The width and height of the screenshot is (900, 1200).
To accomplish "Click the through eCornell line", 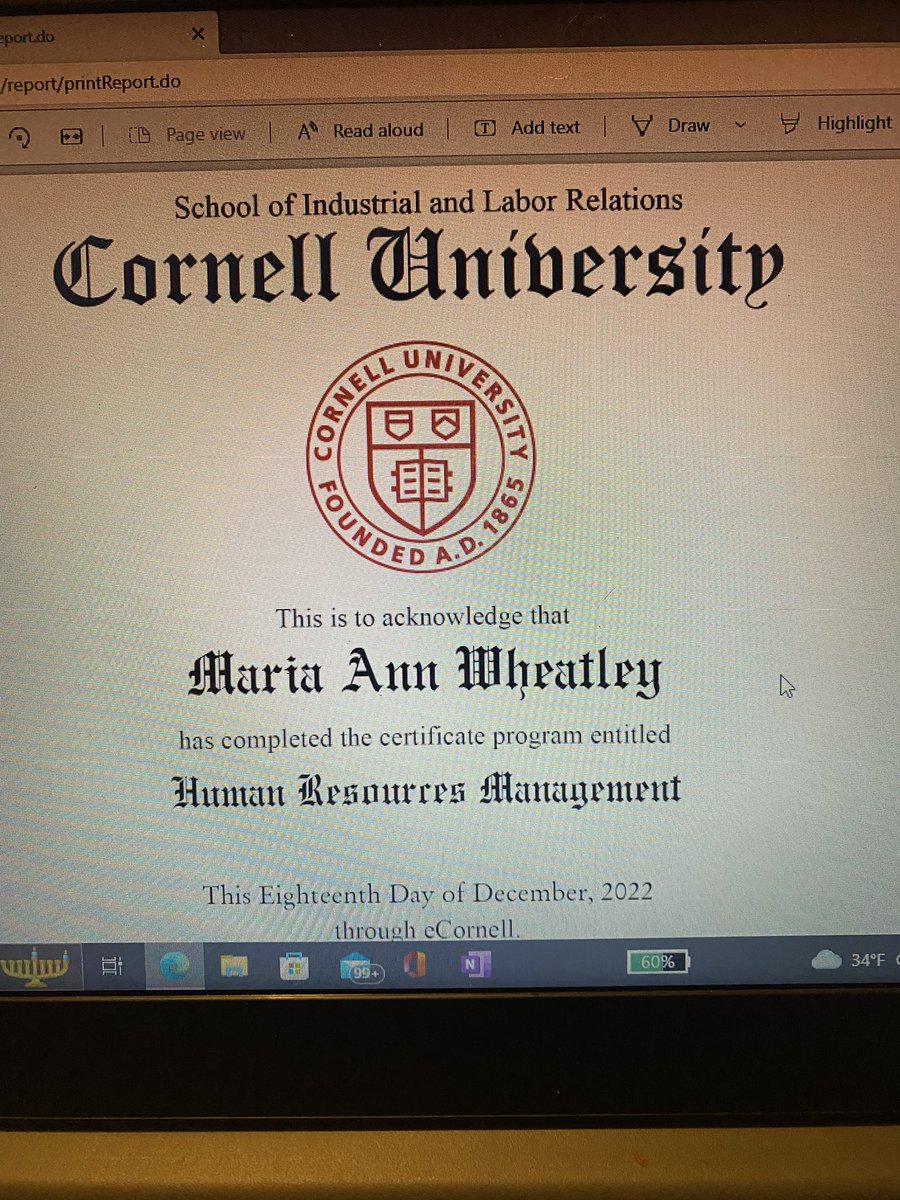I will pyautogui.click(x=427, y=930).
